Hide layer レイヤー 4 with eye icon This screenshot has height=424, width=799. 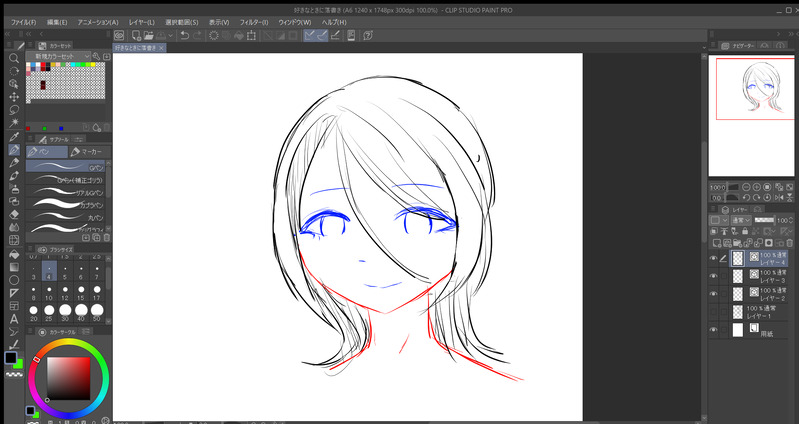[713, 258]
